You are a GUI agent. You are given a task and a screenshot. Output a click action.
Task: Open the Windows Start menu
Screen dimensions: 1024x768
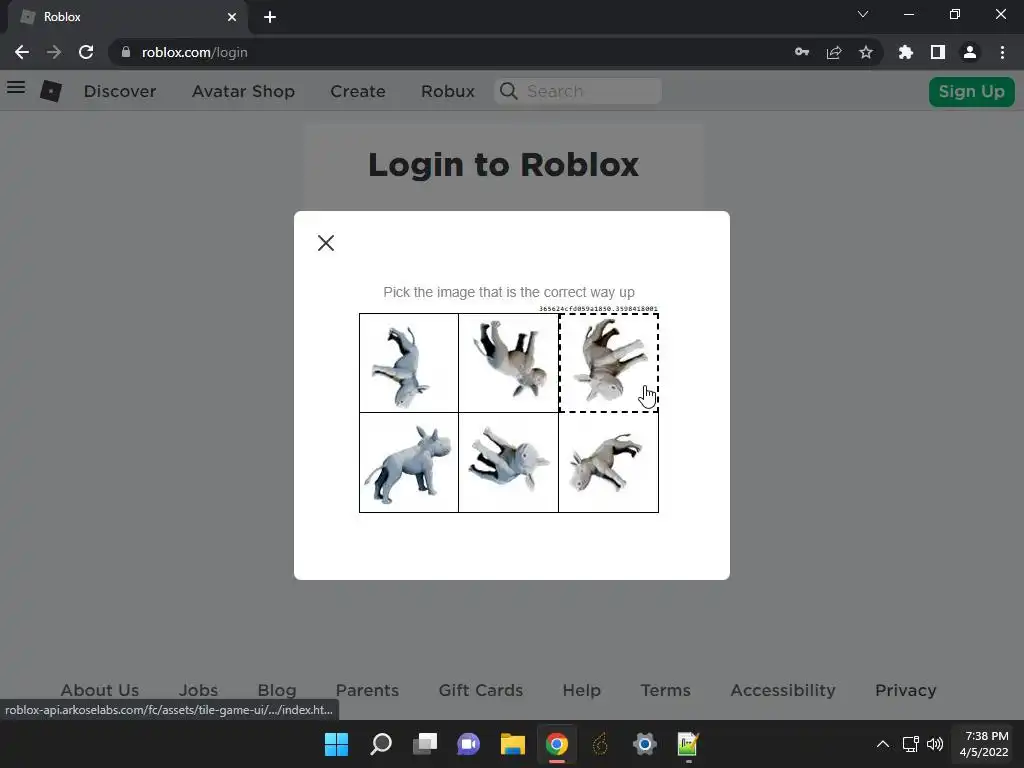click(336, 744)
